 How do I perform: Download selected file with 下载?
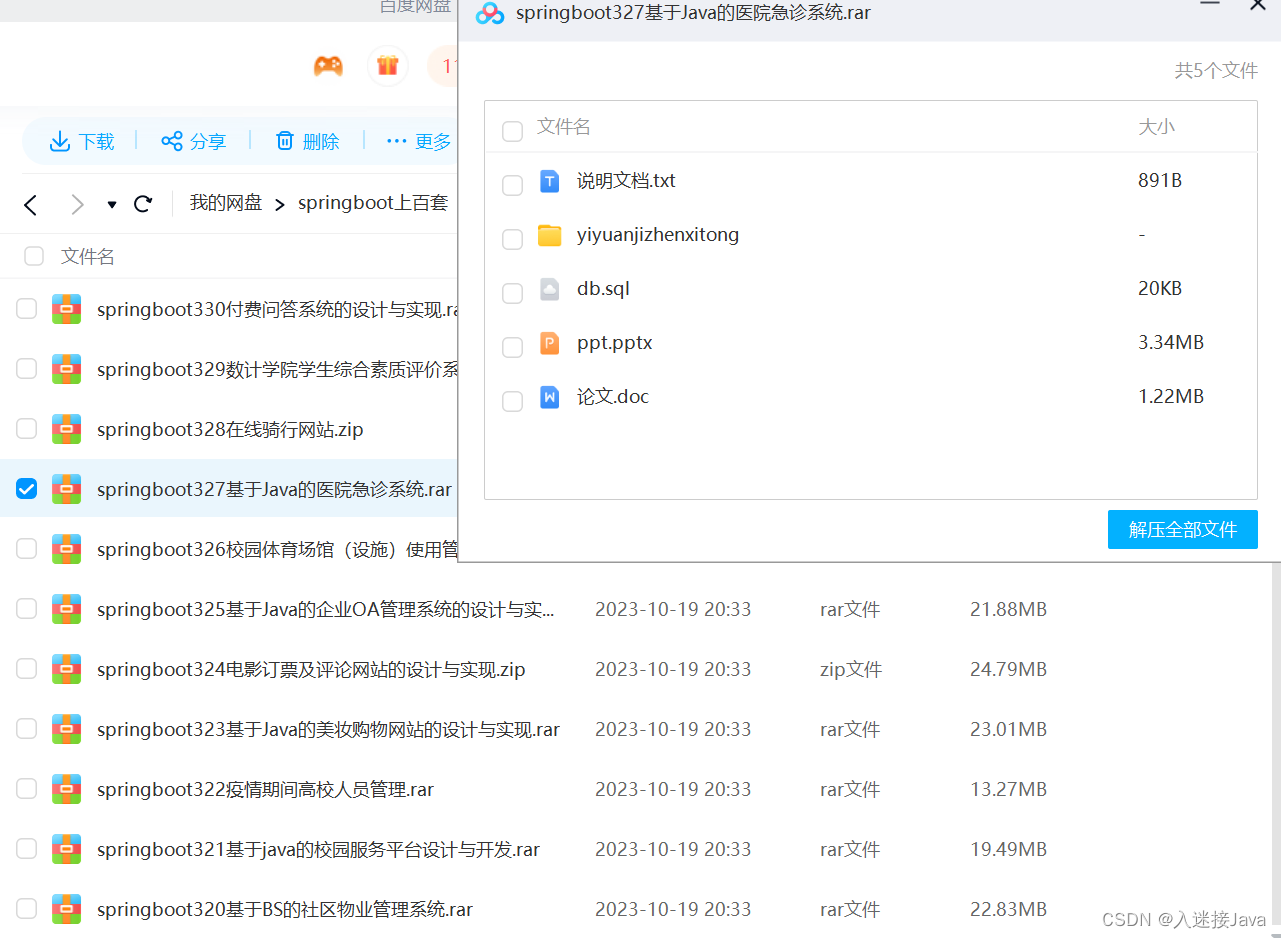[82, 142]
